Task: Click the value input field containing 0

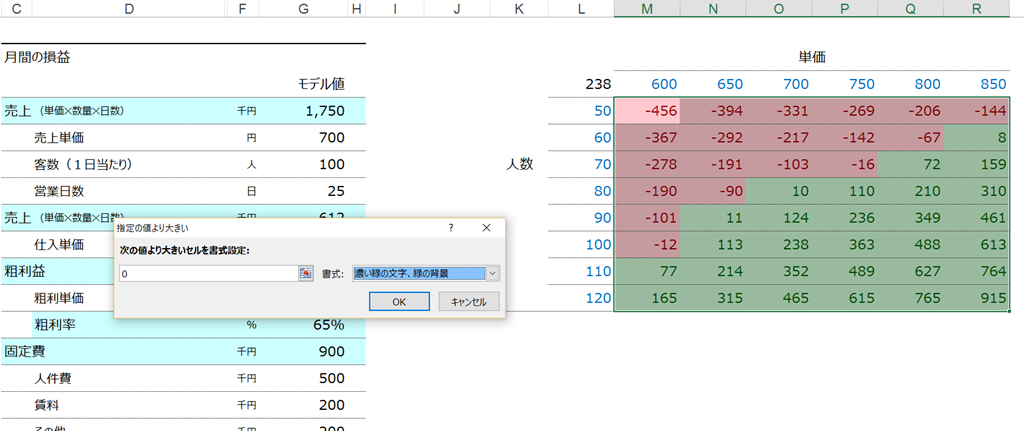Action: [209, 274]
